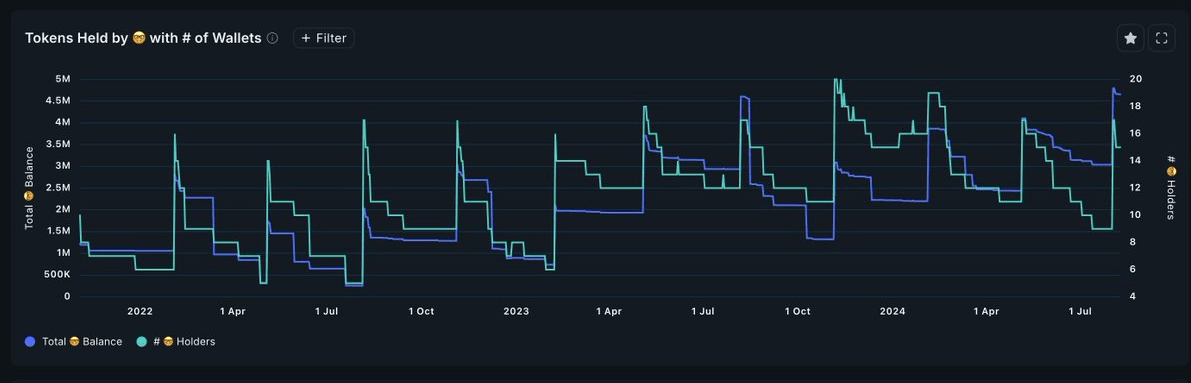The height and width of the screenshot is (383, 1191).
Task: Click the 2023 x-axis label
Action: coord(516,311)
